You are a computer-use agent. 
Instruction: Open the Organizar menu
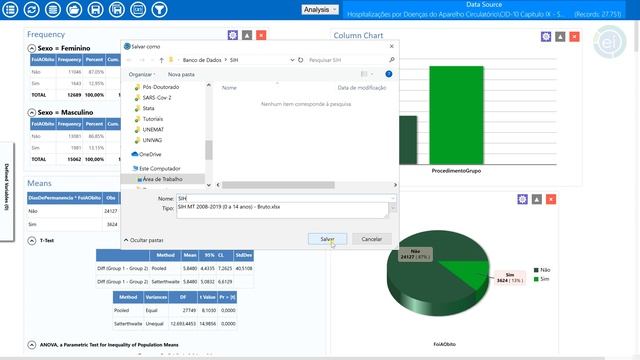142,74
